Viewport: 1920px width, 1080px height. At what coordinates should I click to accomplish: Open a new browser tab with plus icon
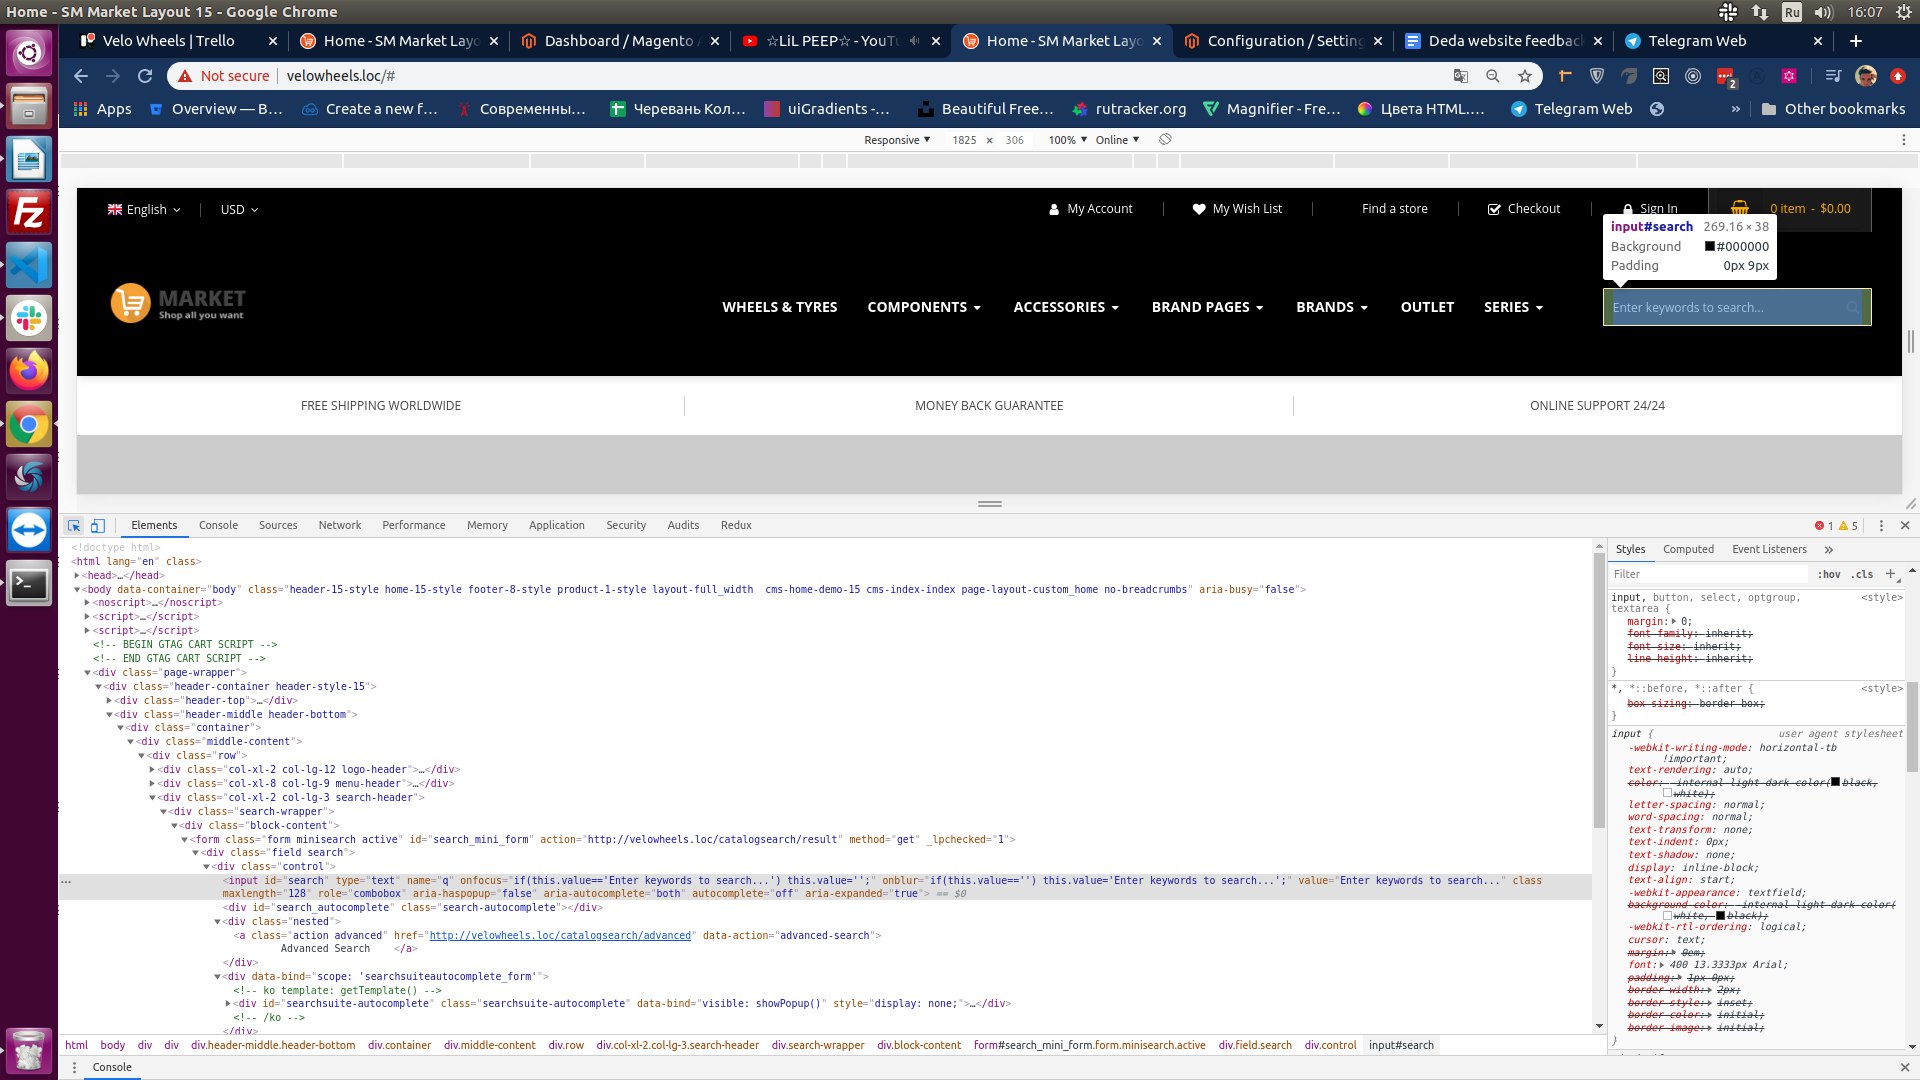[x=1856, y=41]
